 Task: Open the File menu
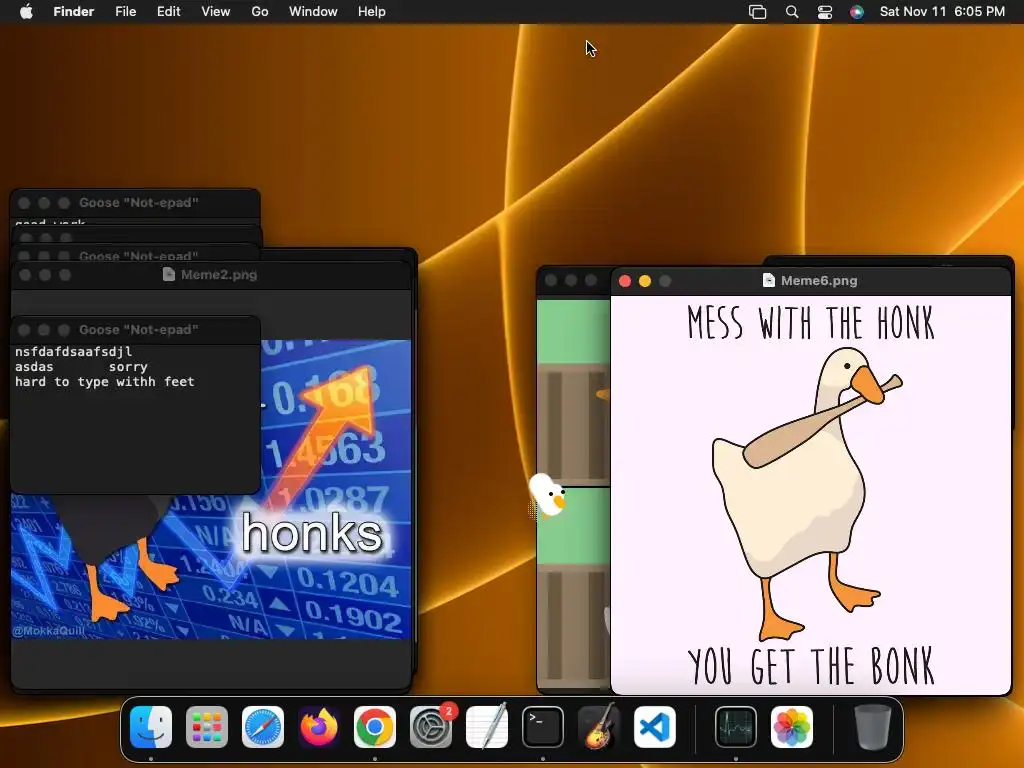[125, 12]
